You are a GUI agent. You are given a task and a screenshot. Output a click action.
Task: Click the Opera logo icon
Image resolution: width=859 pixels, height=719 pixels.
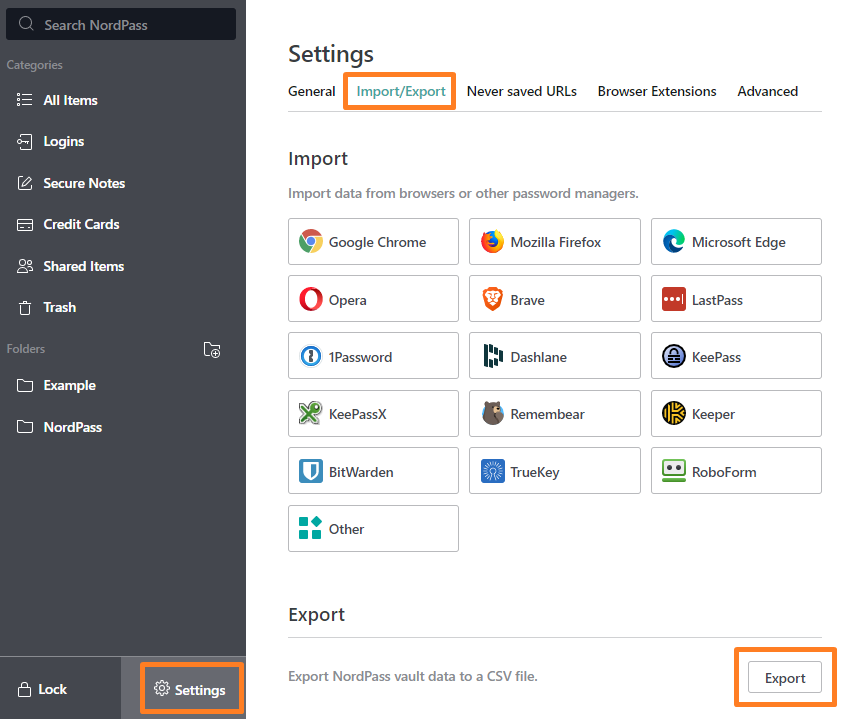click(311, 299)
